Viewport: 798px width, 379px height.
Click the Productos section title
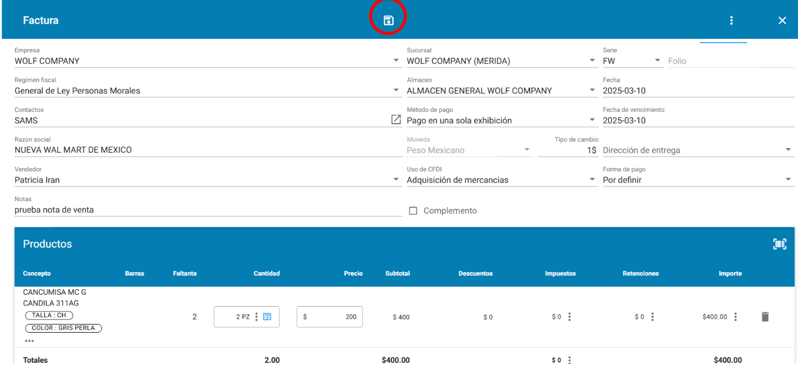(x=47, y=244)
